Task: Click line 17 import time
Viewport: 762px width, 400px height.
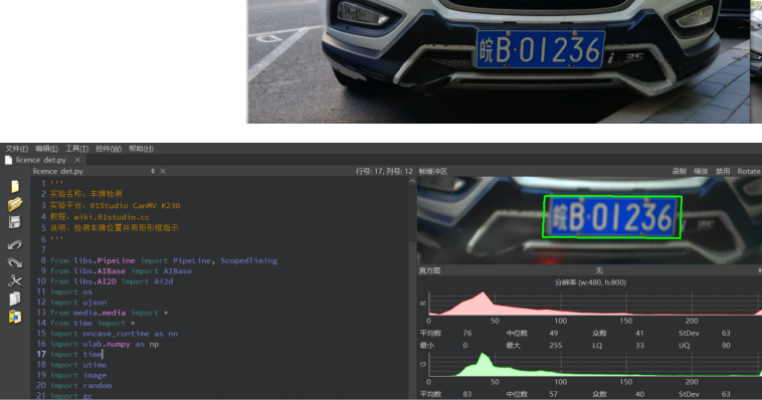Action: [76, 354]
